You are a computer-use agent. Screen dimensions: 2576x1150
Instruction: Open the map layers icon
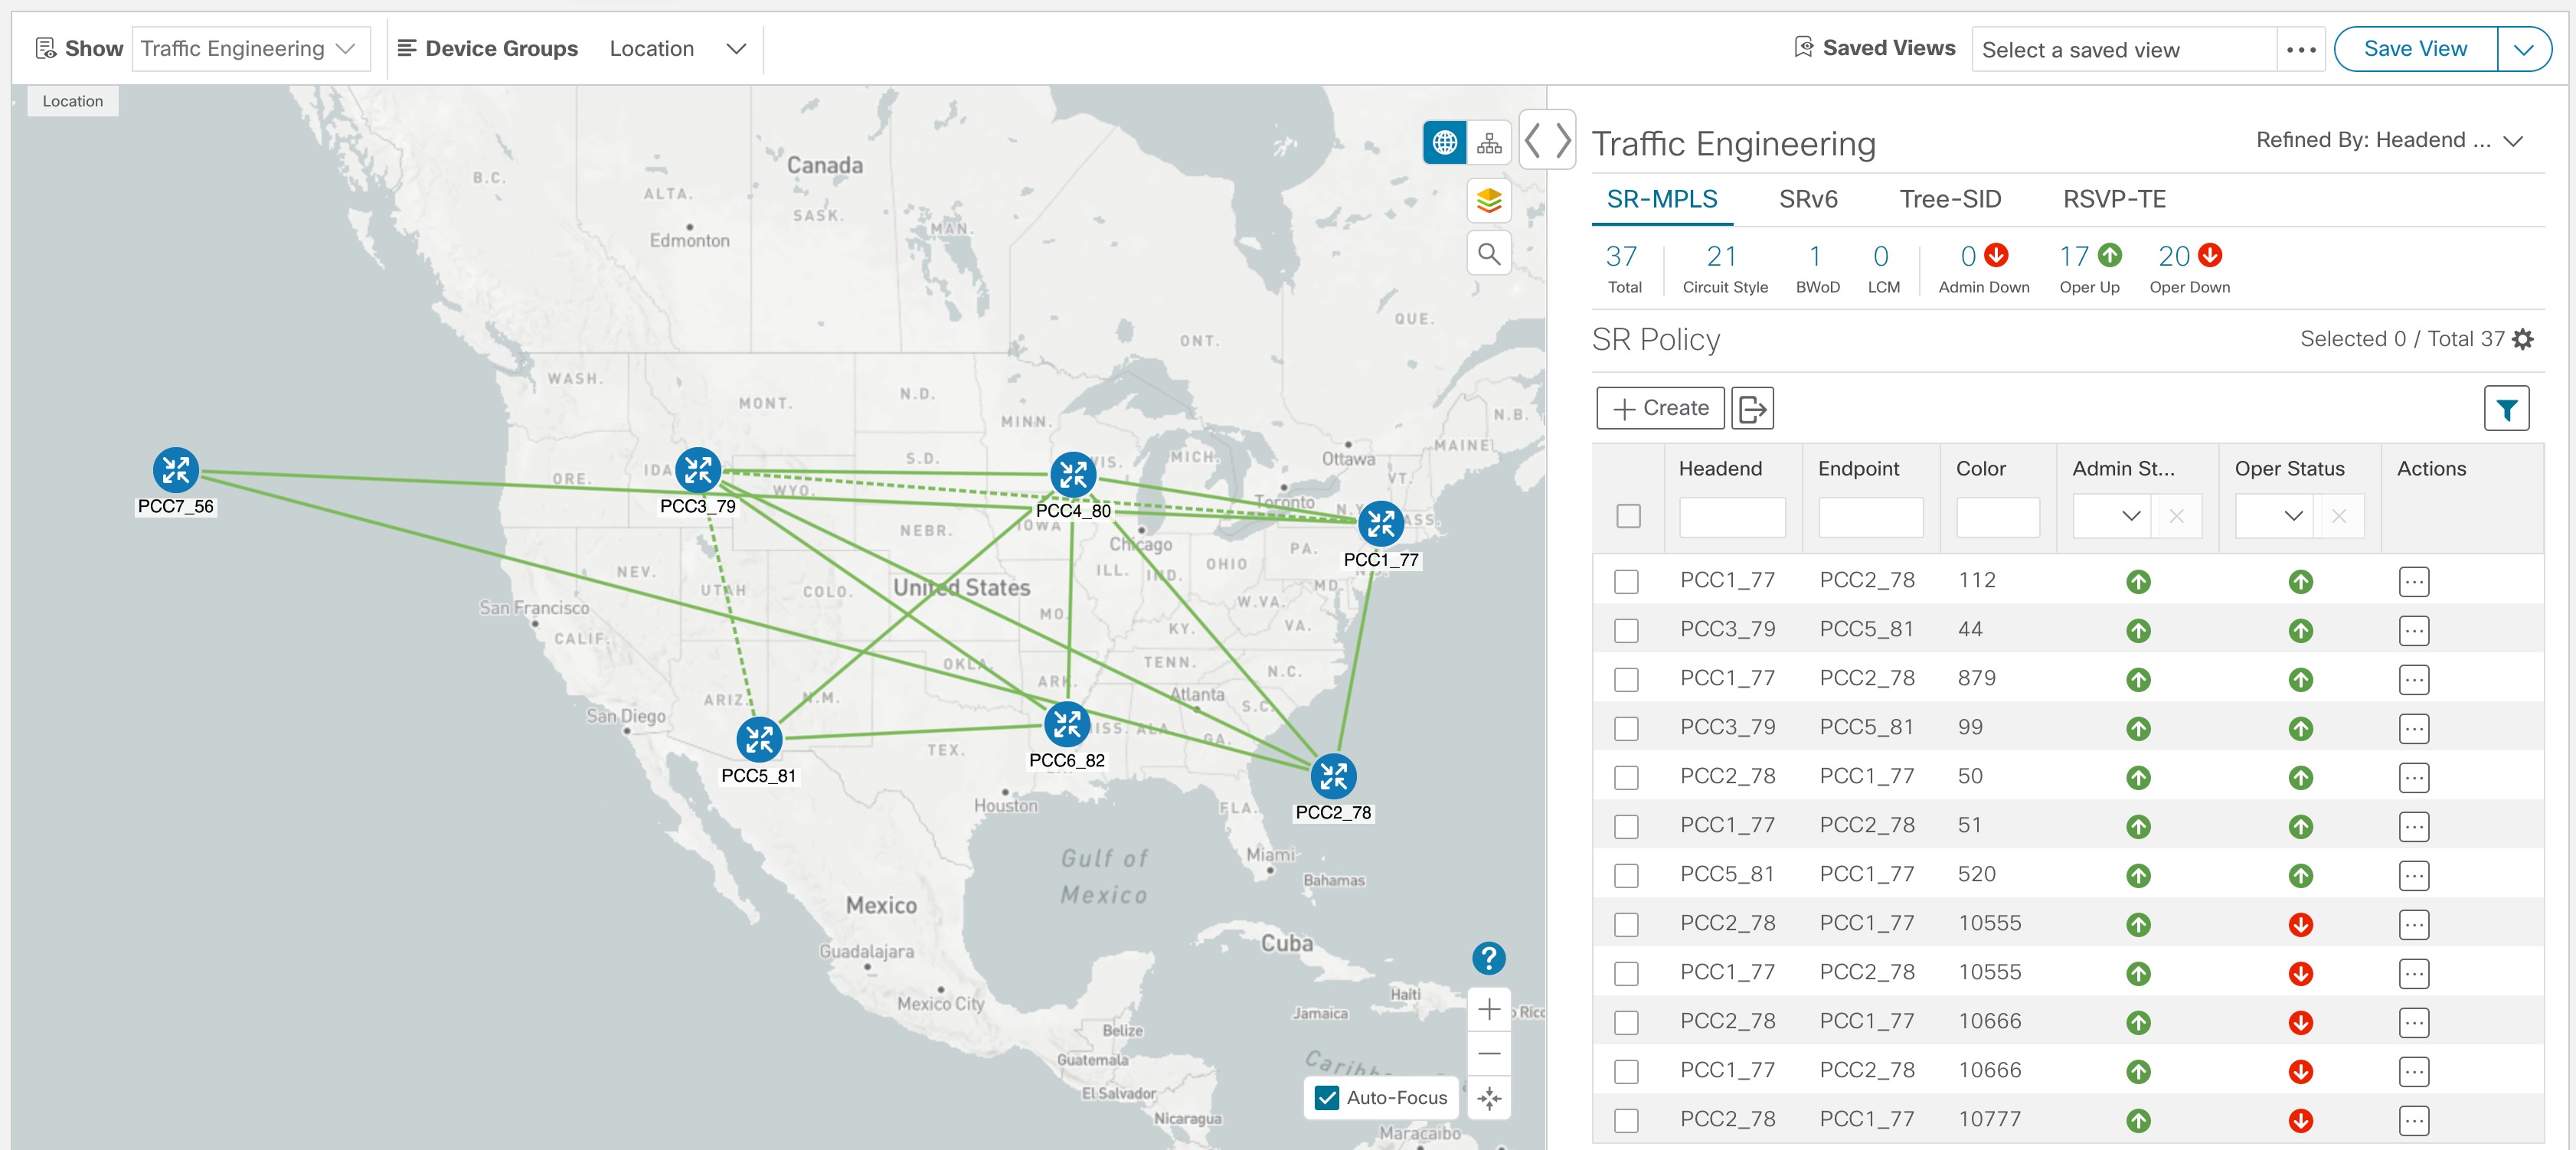pos(1489,201)
